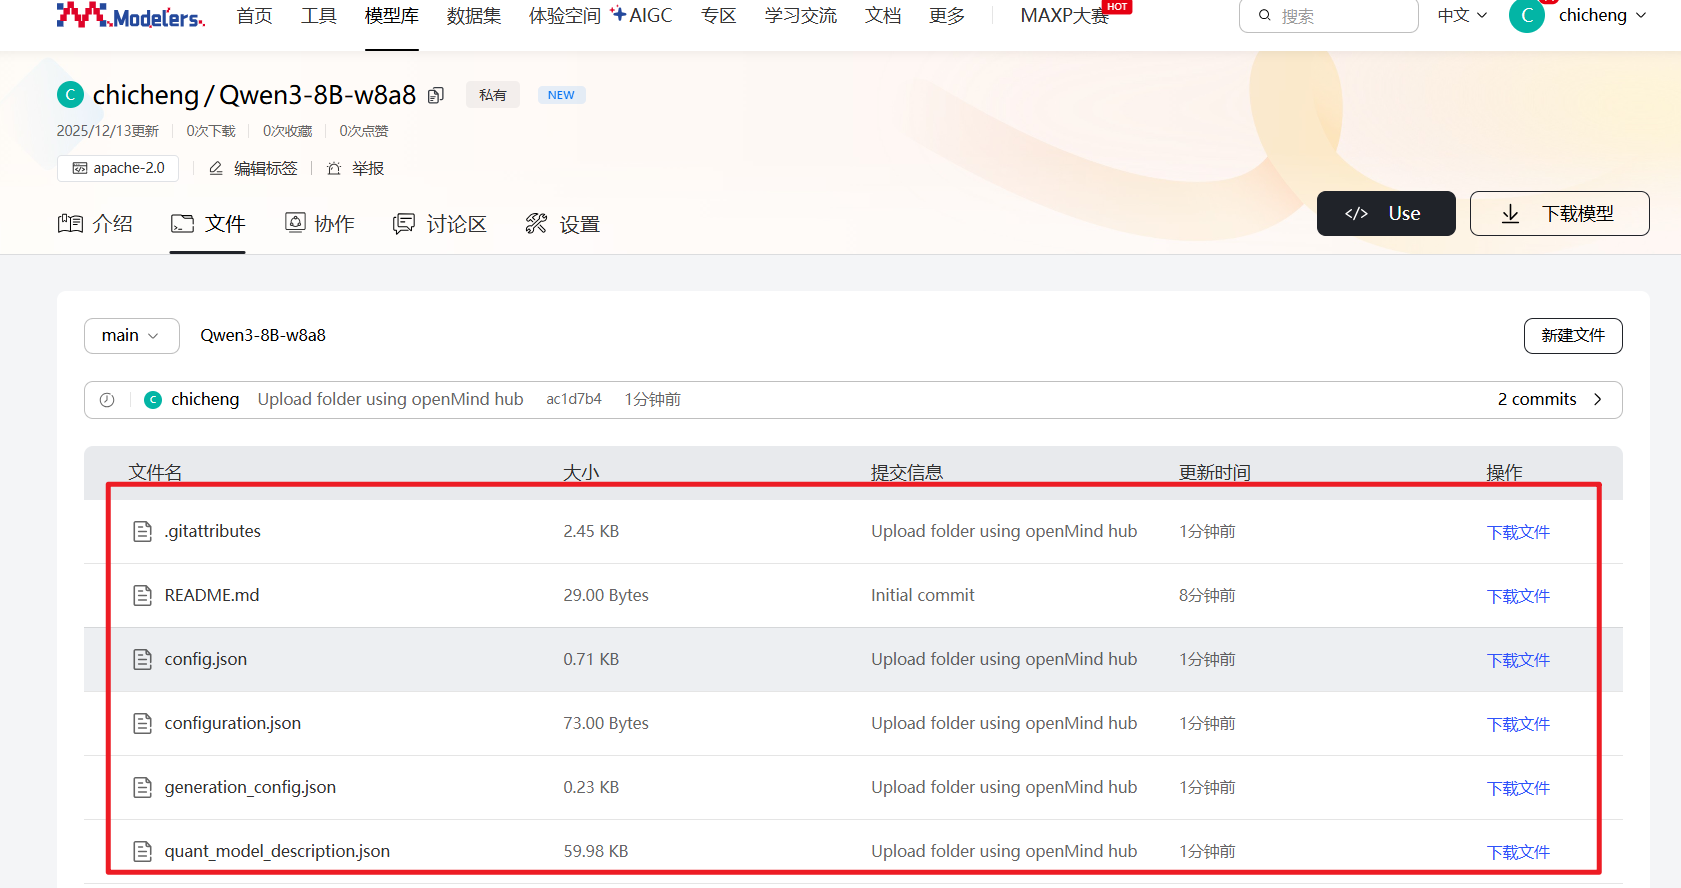The height and width of the screenshot is (888, 1681).
Task: Download generation_config.json via 下载文件
Action: (1518, 788)
